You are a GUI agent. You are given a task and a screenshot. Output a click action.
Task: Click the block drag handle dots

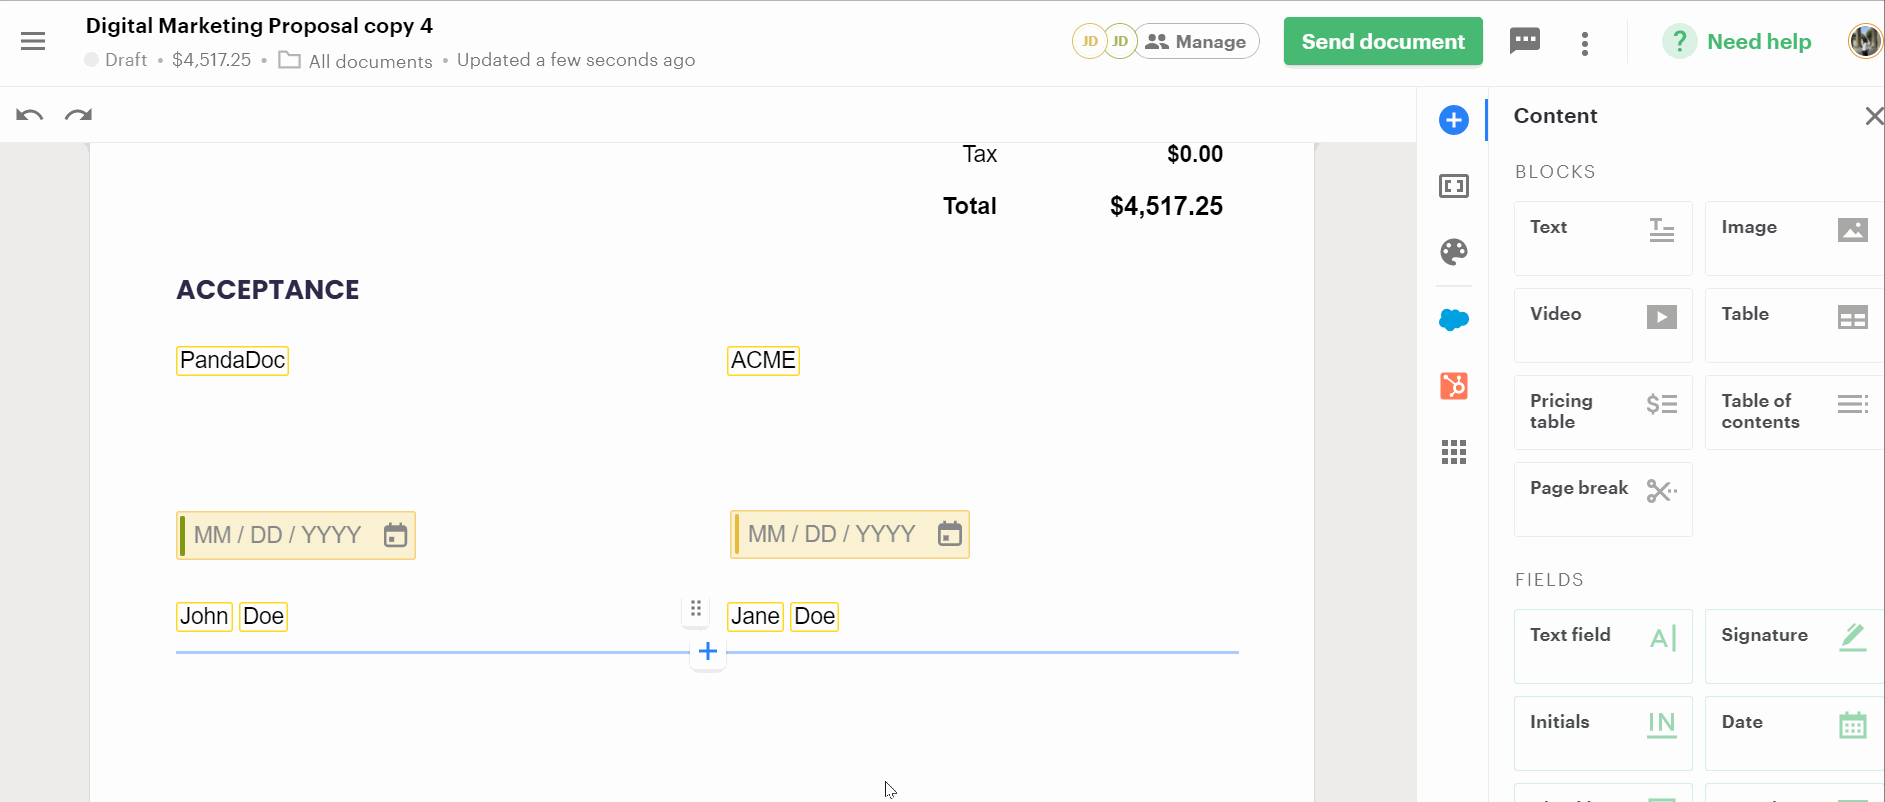click(696, 608)
